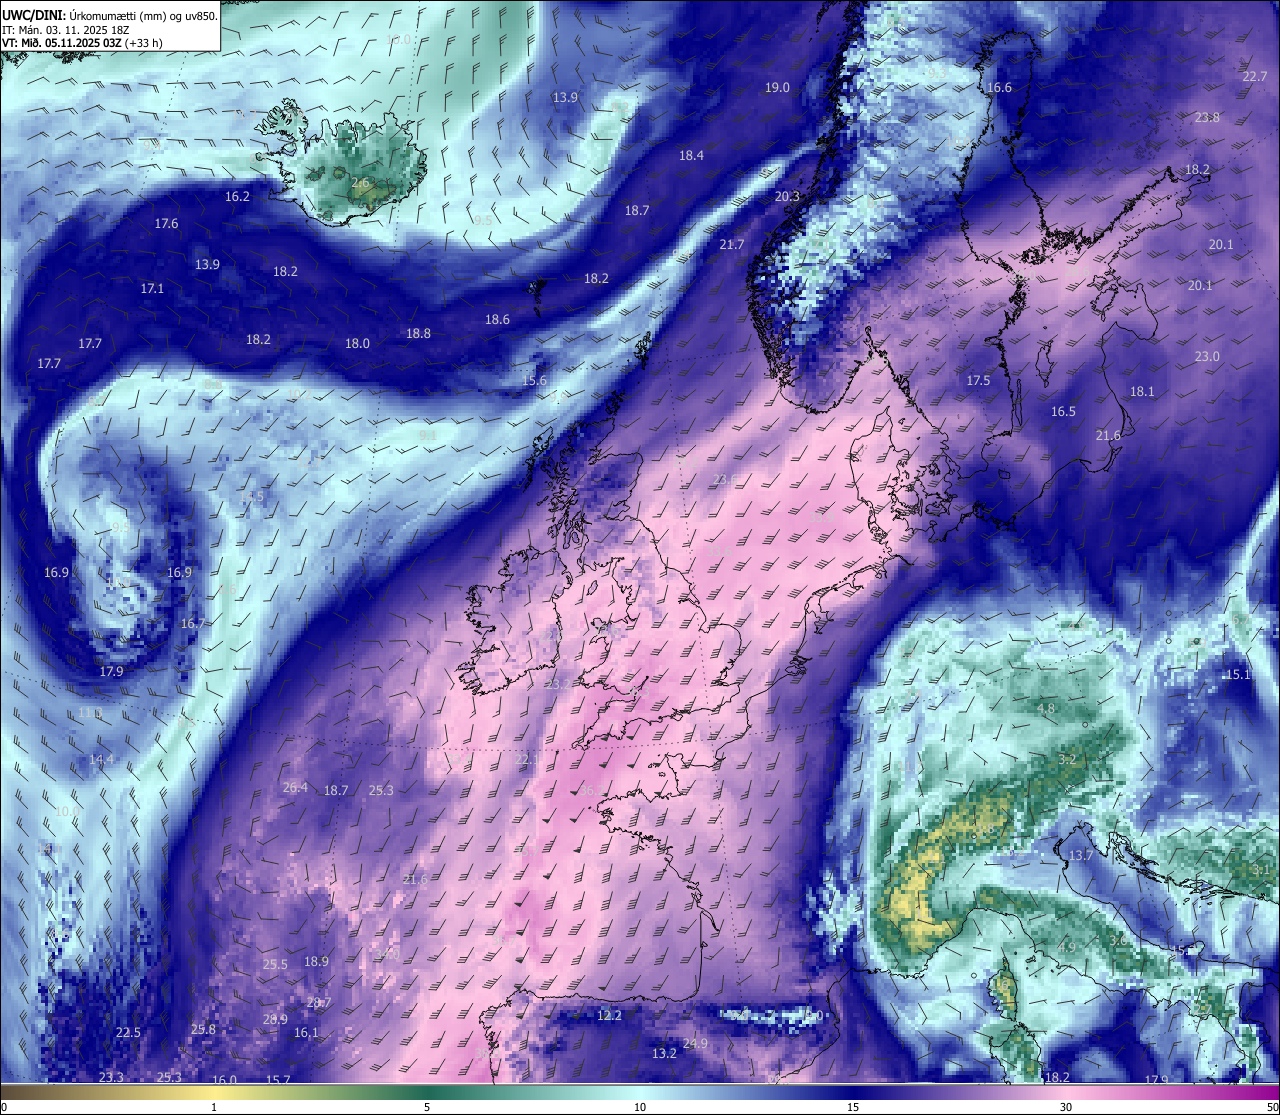
Task: Click the 4.9 value over Italy
Action: [1067, 948]
